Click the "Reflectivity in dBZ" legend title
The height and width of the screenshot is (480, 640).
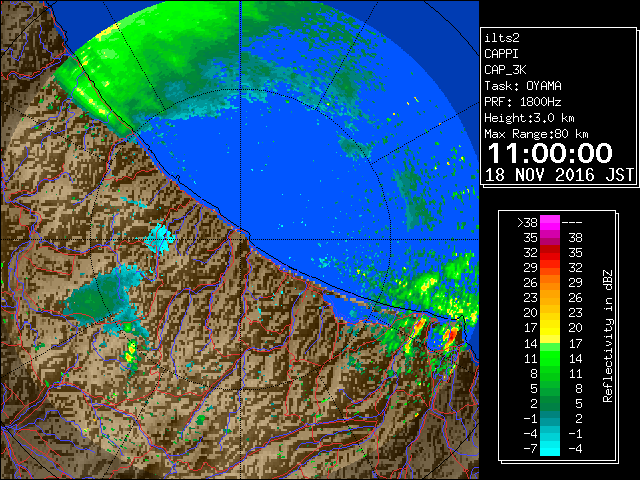click(x=608, y=336)
